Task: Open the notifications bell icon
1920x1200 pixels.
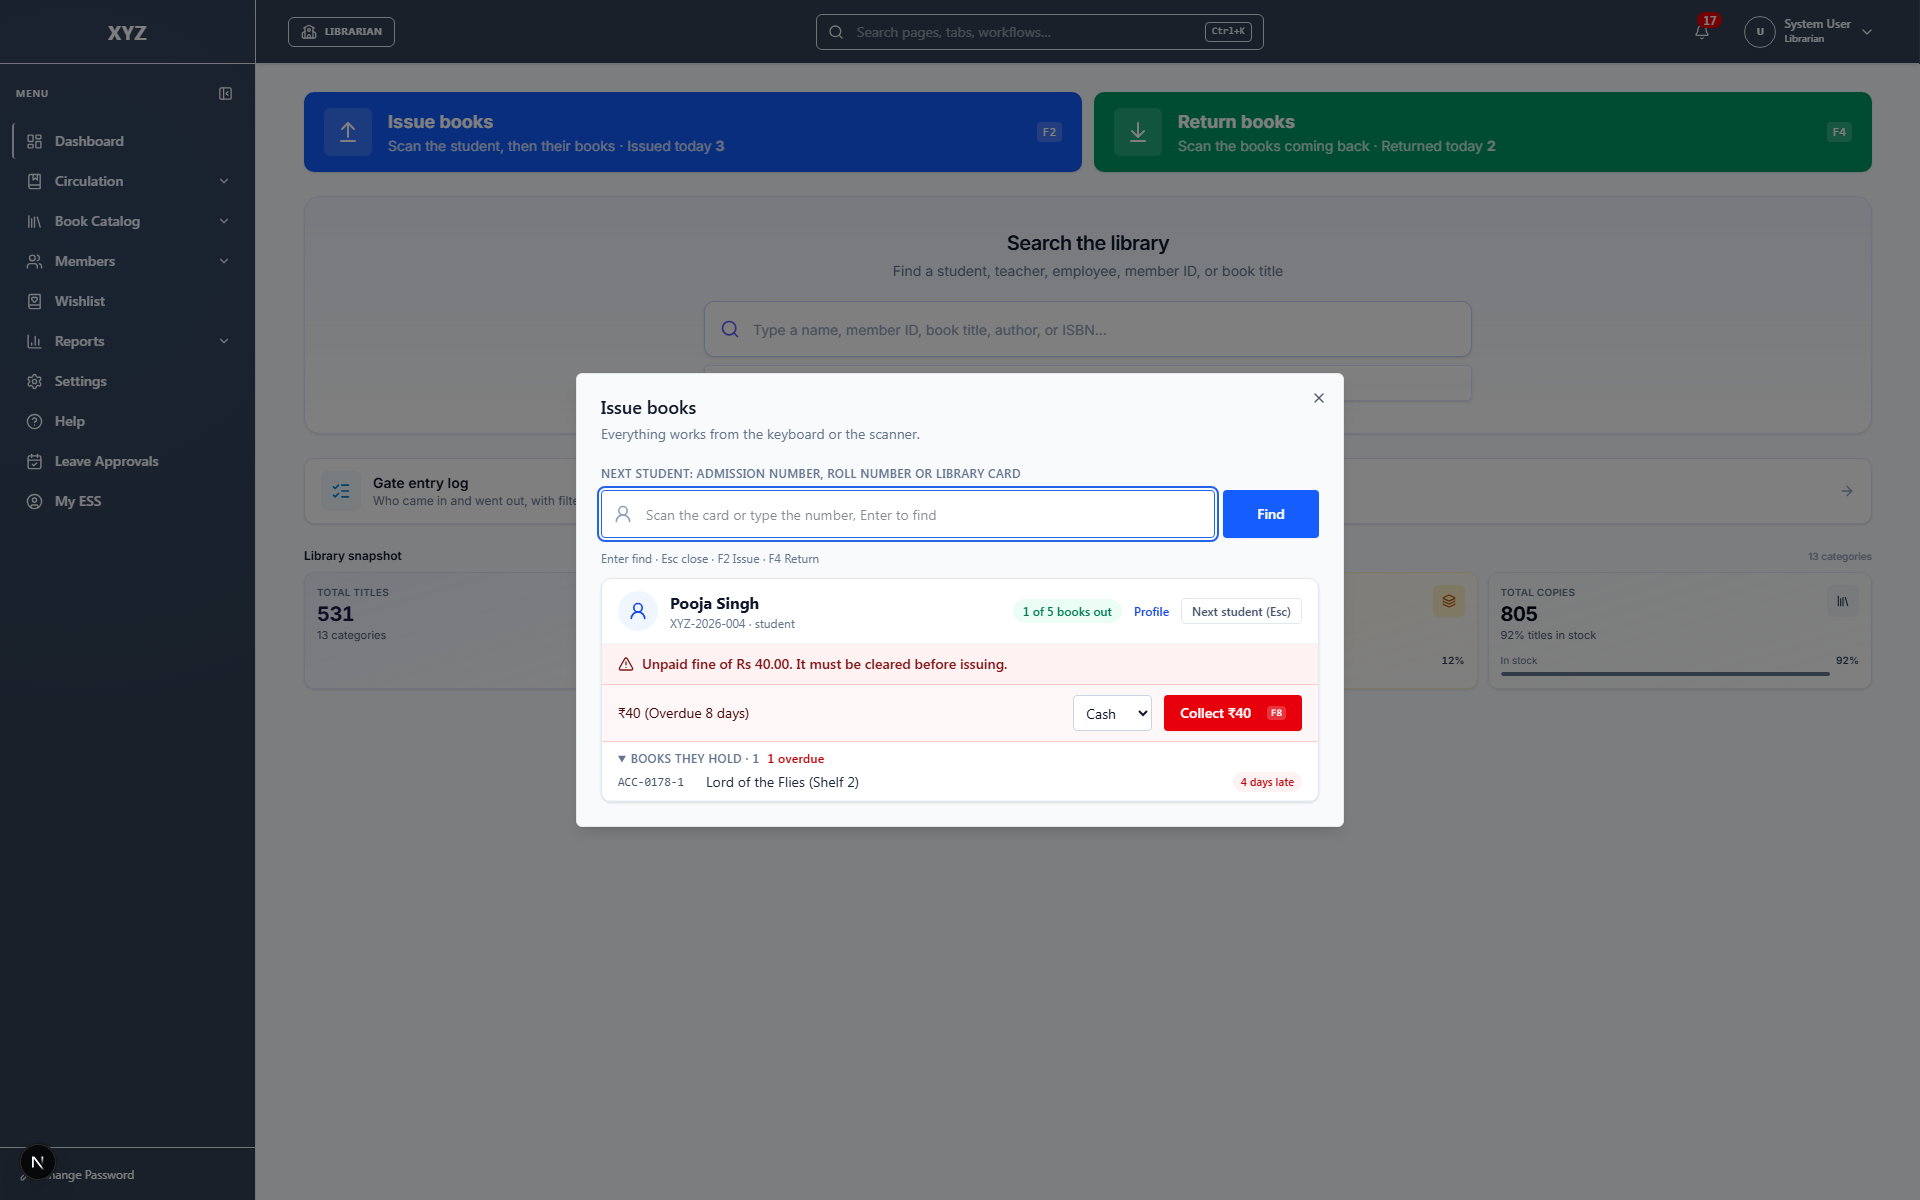Action: [1701, 32]
